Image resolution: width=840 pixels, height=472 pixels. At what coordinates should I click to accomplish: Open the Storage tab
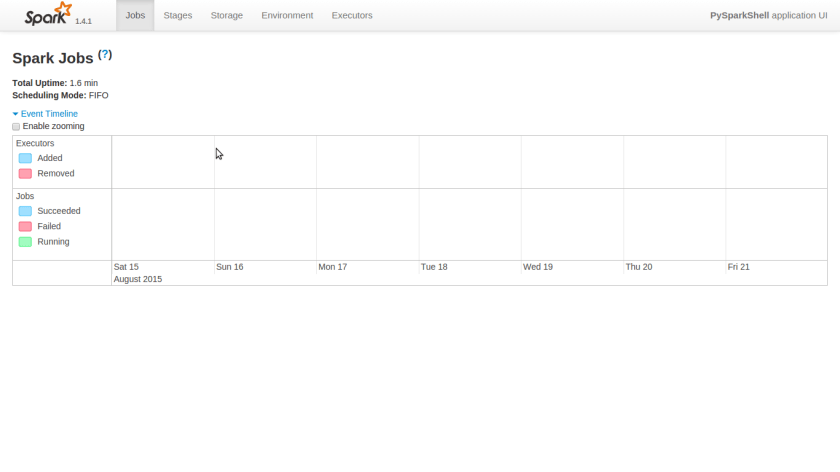pyautogui.click(x=227, y=15)
